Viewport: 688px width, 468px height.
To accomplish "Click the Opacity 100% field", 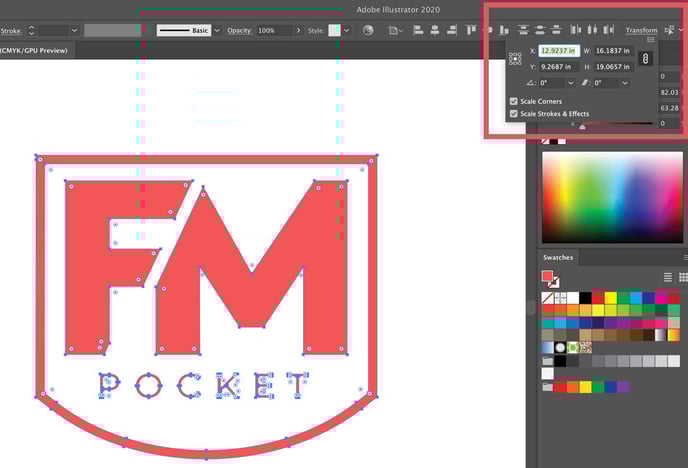I will pyautogui.click(x=274, y=30).
